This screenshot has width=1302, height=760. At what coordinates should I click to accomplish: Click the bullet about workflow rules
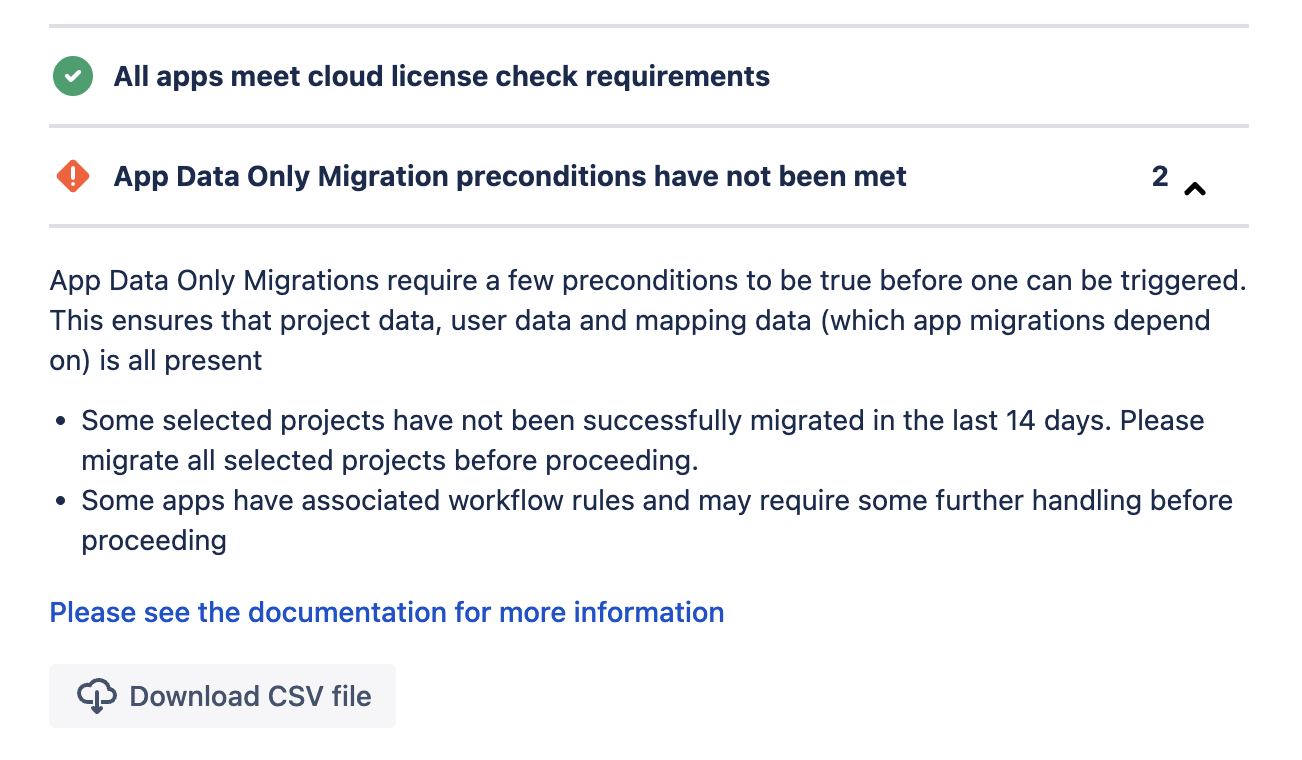657,520
